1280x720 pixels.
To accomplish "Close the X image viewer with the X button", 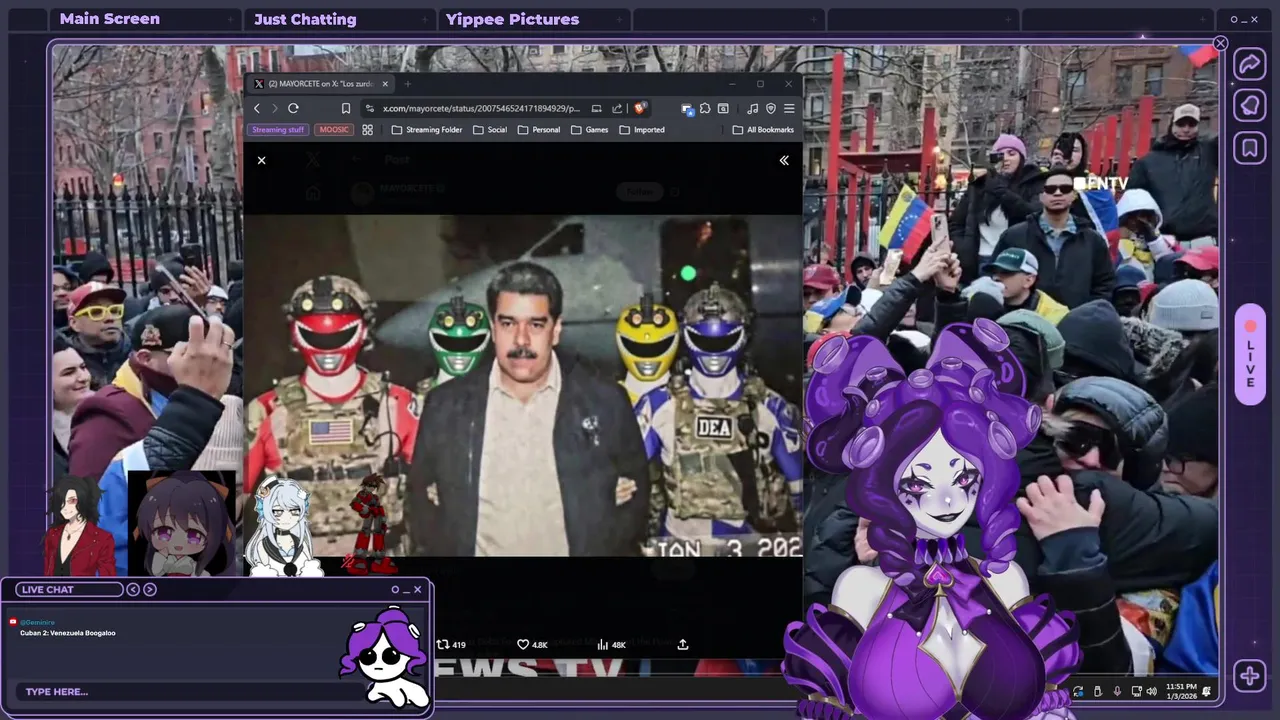I will pyautogui.click(x=261, y=160).
